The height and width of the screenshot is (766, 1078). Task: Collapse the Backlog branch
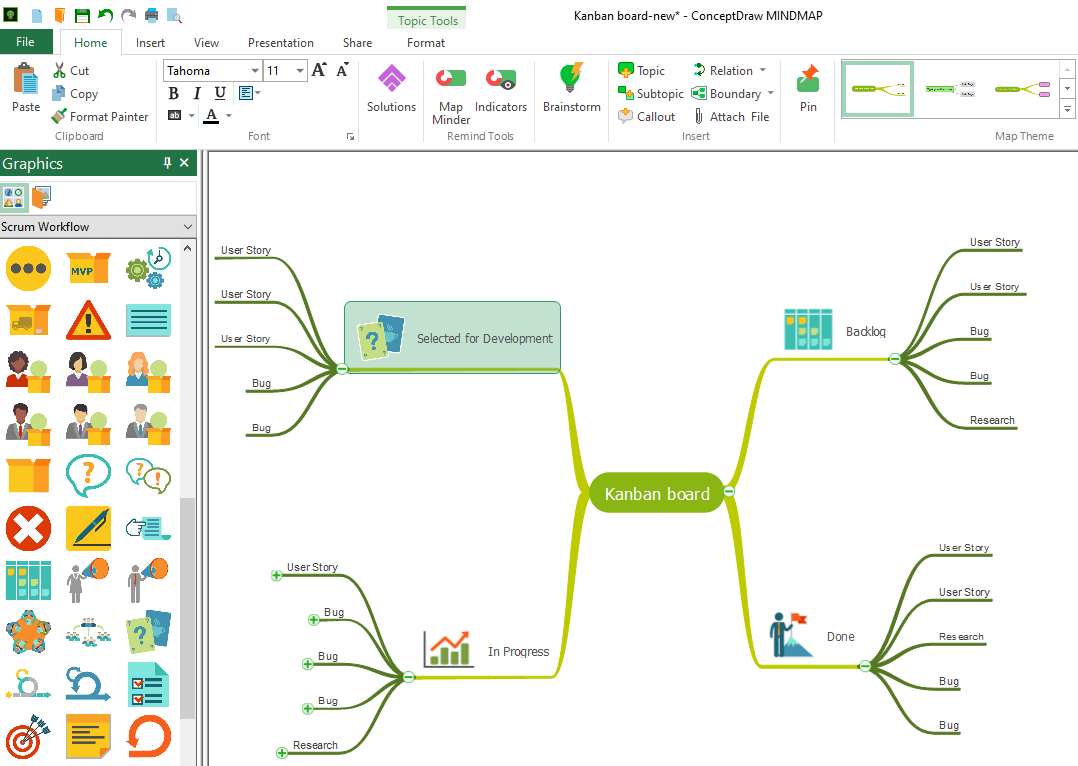(894, 359)
